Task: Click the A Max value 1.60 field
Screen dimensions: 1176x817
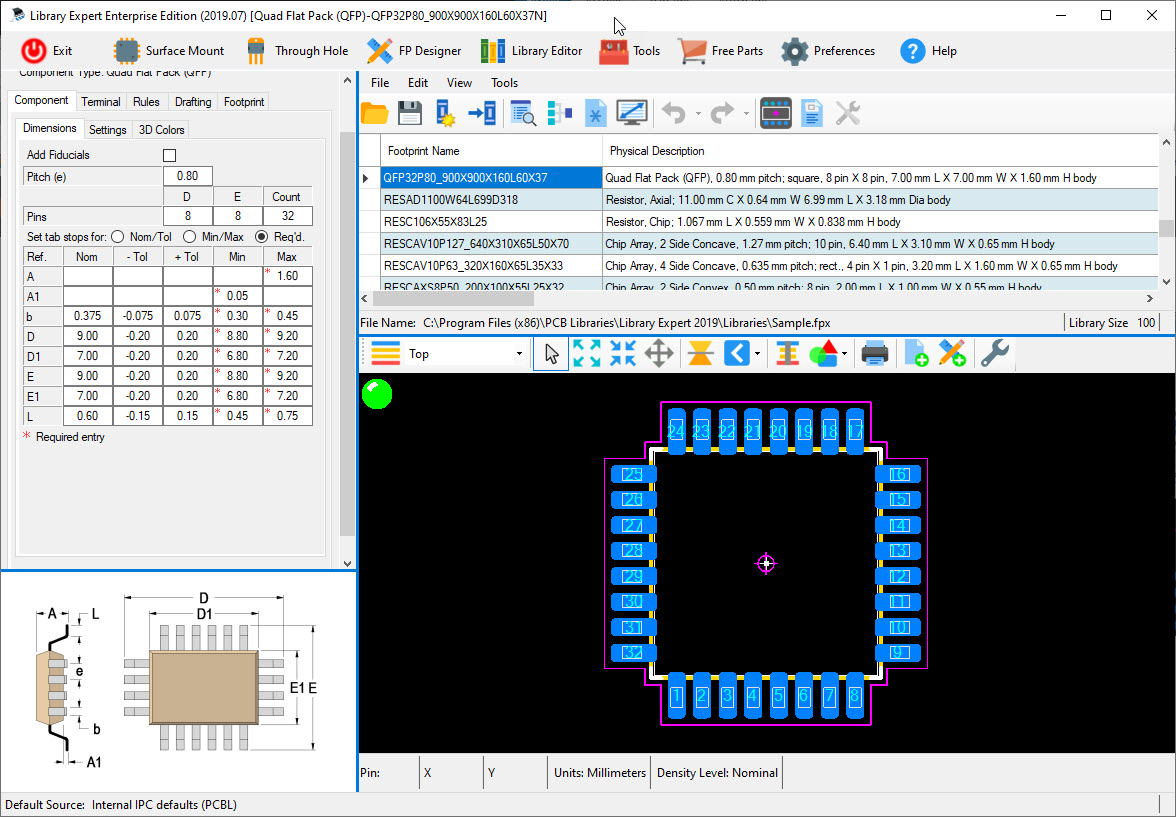Action: coord(287,276)
